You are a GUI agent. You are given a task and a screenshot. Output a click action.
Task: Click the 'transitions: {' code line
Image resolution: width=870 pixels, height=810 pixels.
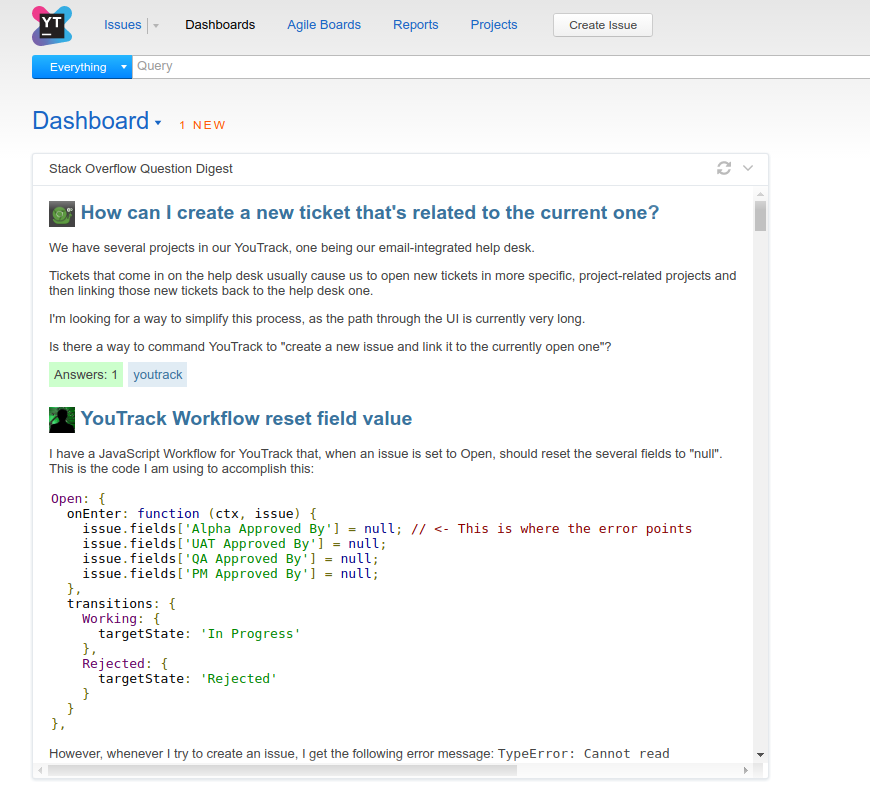(122, 604)
